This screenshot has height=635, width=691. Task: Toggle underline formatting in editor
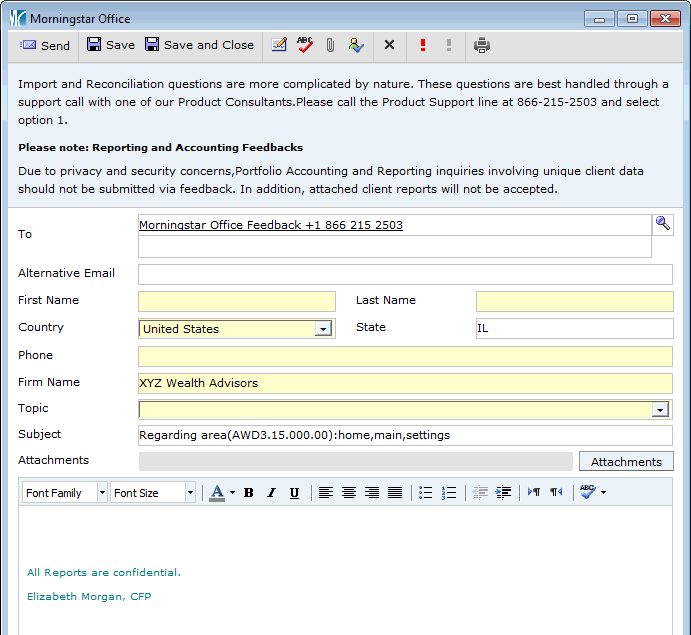294,493
